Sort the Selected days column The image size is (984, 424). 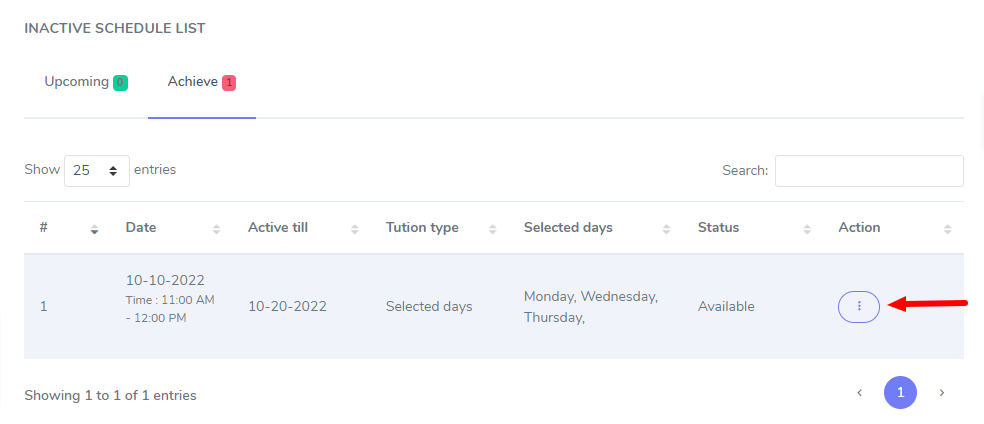point(667,229)
